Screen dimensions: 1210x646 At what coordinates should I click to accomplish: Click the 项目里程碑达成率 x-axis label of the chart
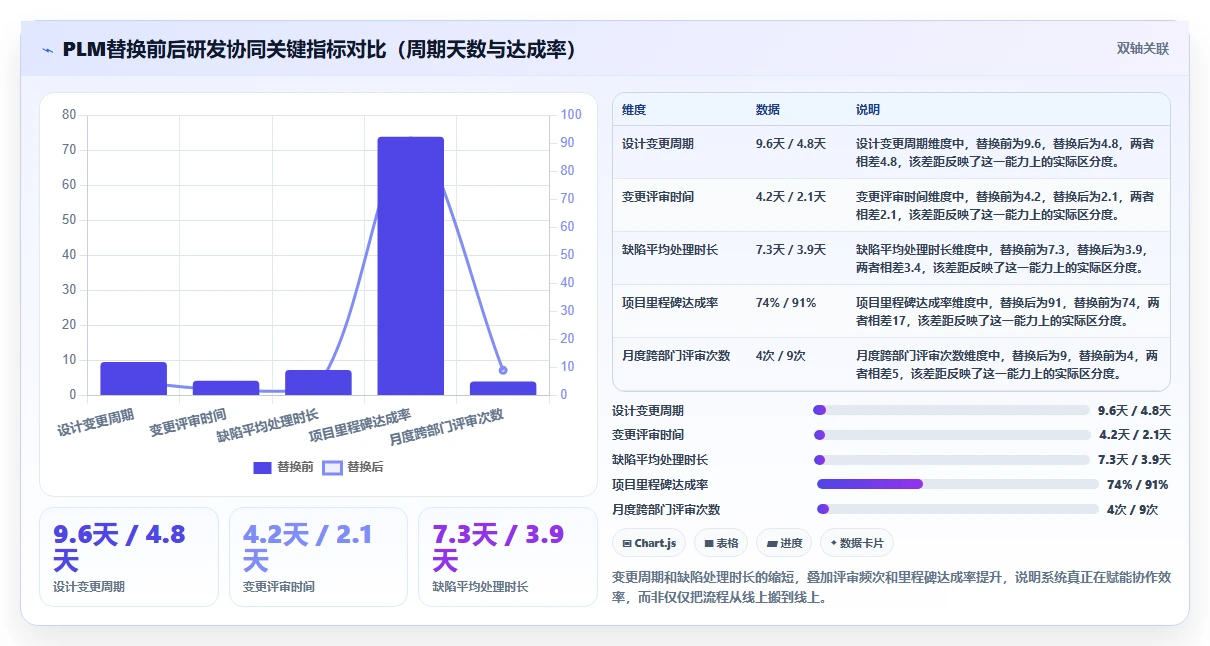pyautogui.click(x=360, y=424)
